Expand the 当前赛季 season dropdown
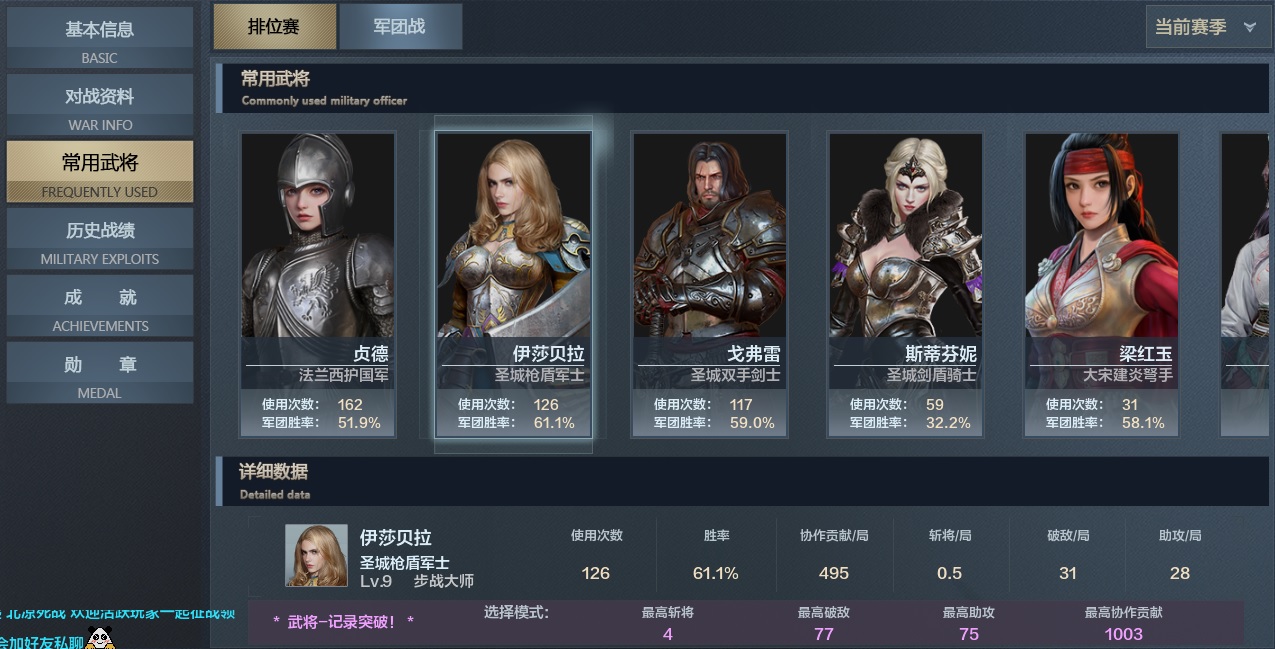This screenshot has height=649, width=1275. 1207,27
